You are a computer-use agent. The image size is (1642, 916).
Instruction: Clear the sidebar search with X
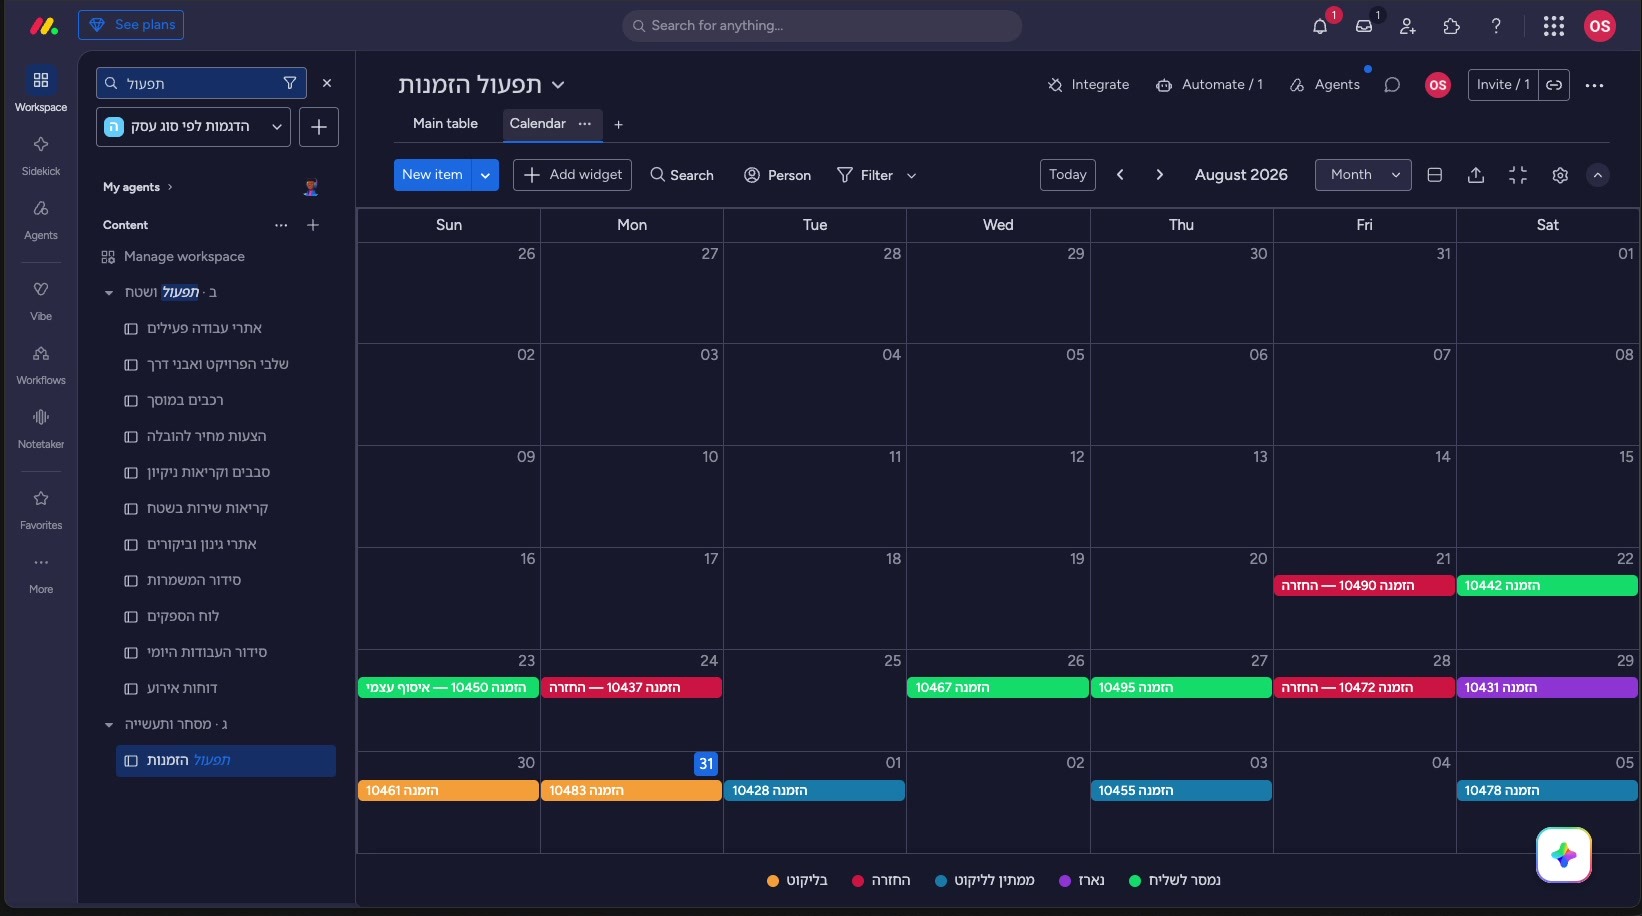[x=327, y=83]
